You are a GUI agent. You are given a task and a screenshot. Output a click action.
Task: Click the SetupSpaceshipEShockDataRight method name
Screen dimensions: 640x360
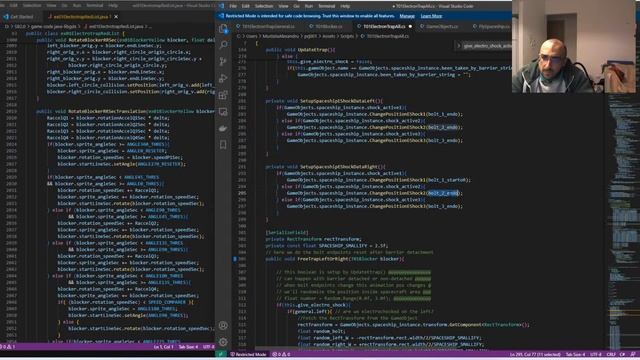pos(340,167)
